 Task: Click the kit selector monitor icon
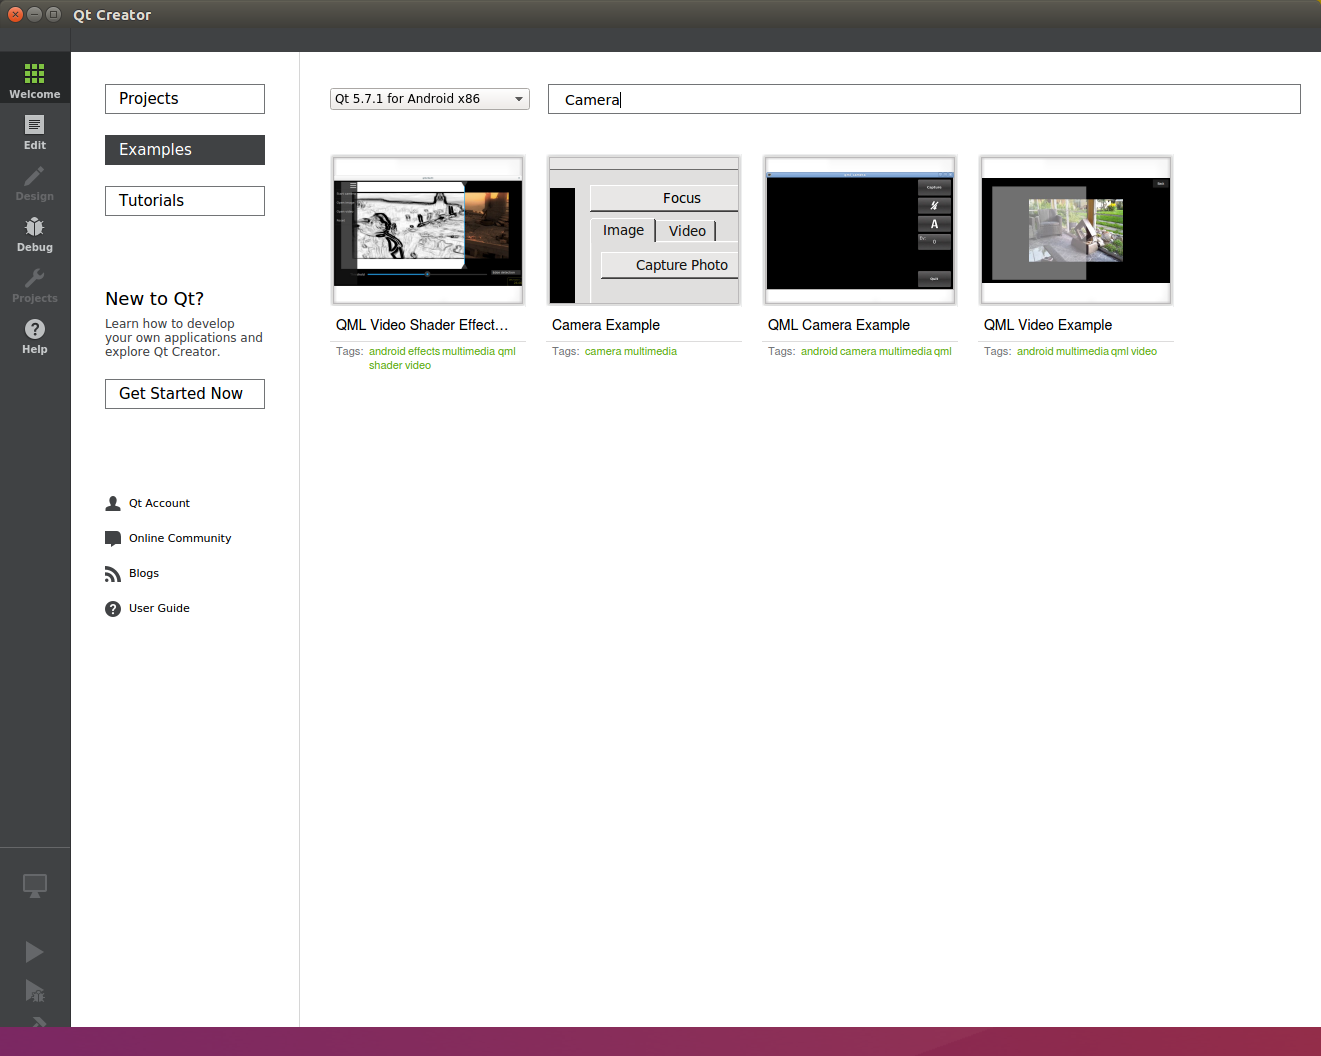(x=34, y=886)
